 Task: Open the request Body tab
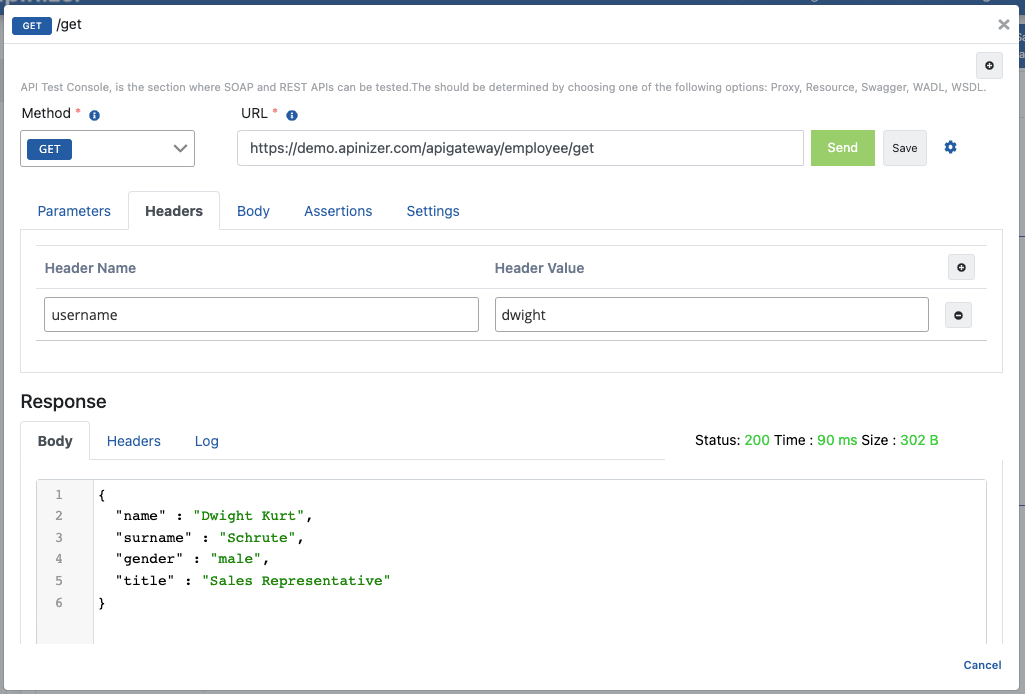(253, 211)
